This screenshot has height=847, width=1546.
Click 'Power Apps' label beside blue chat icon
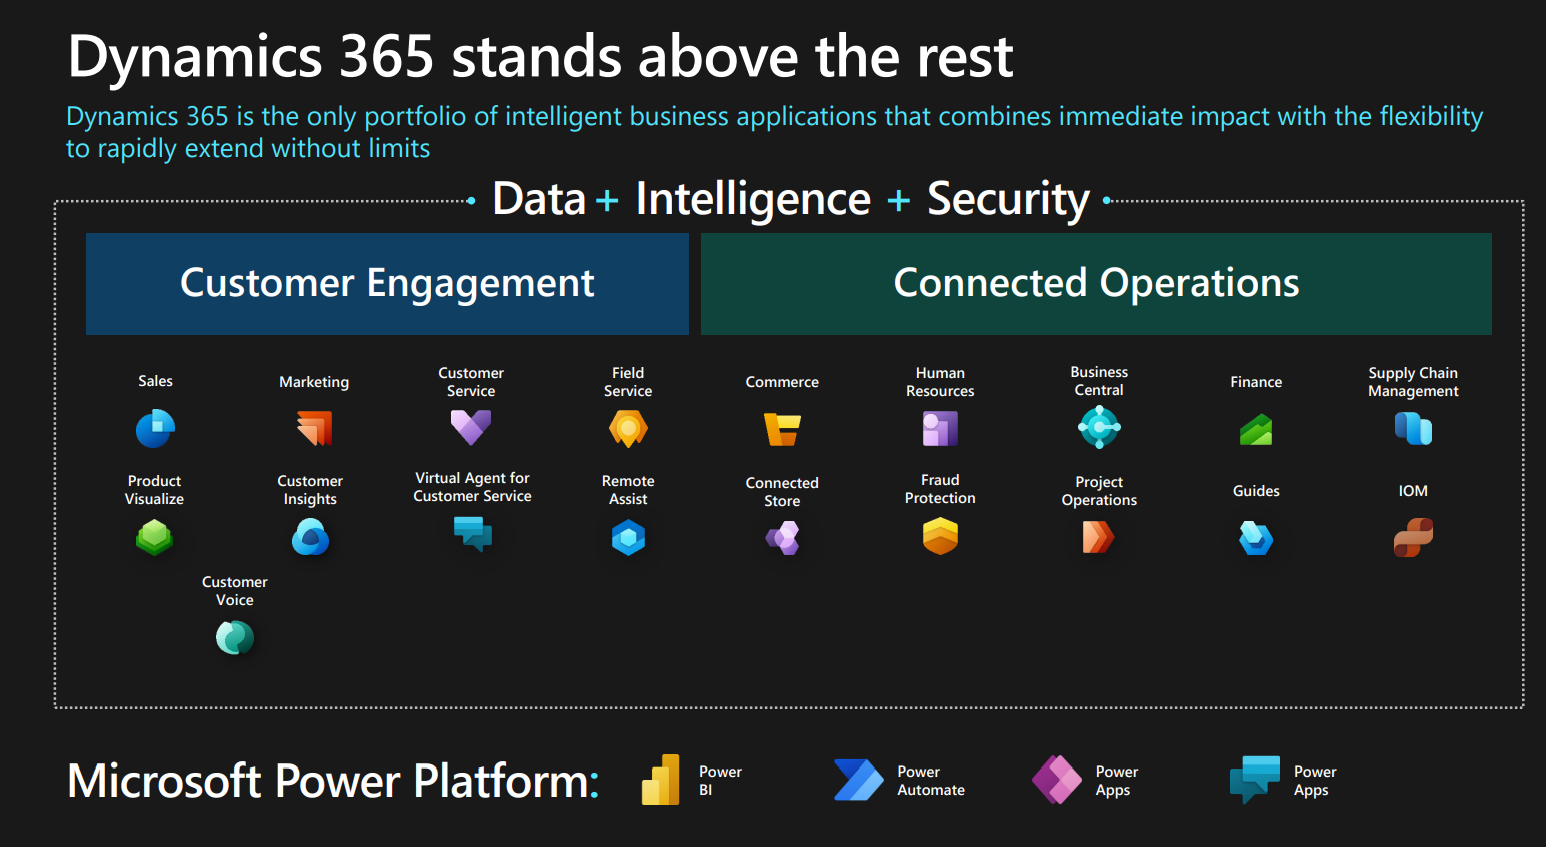point(1315,781)
